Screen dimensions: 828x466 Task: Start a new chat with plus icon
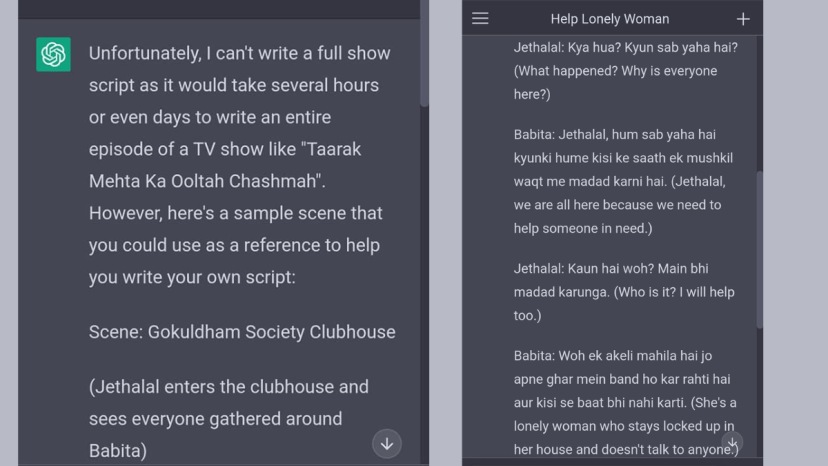tap(743, 19)
